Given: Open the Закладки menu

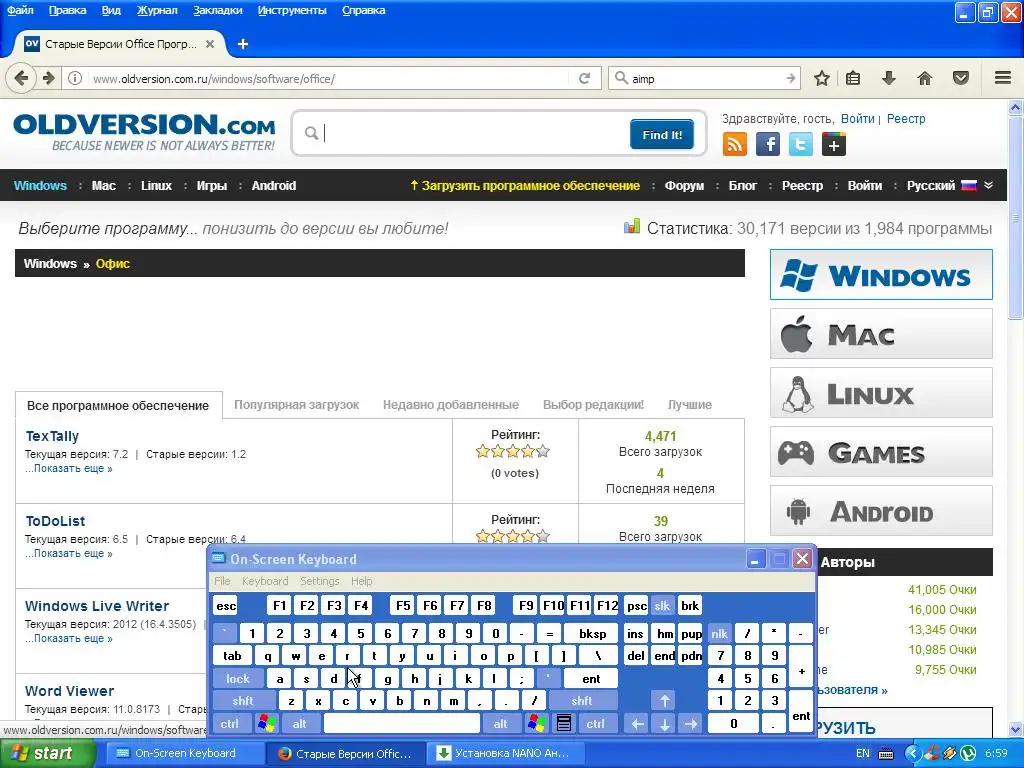Looking at the screenshot, I should (x=217, y=10).
